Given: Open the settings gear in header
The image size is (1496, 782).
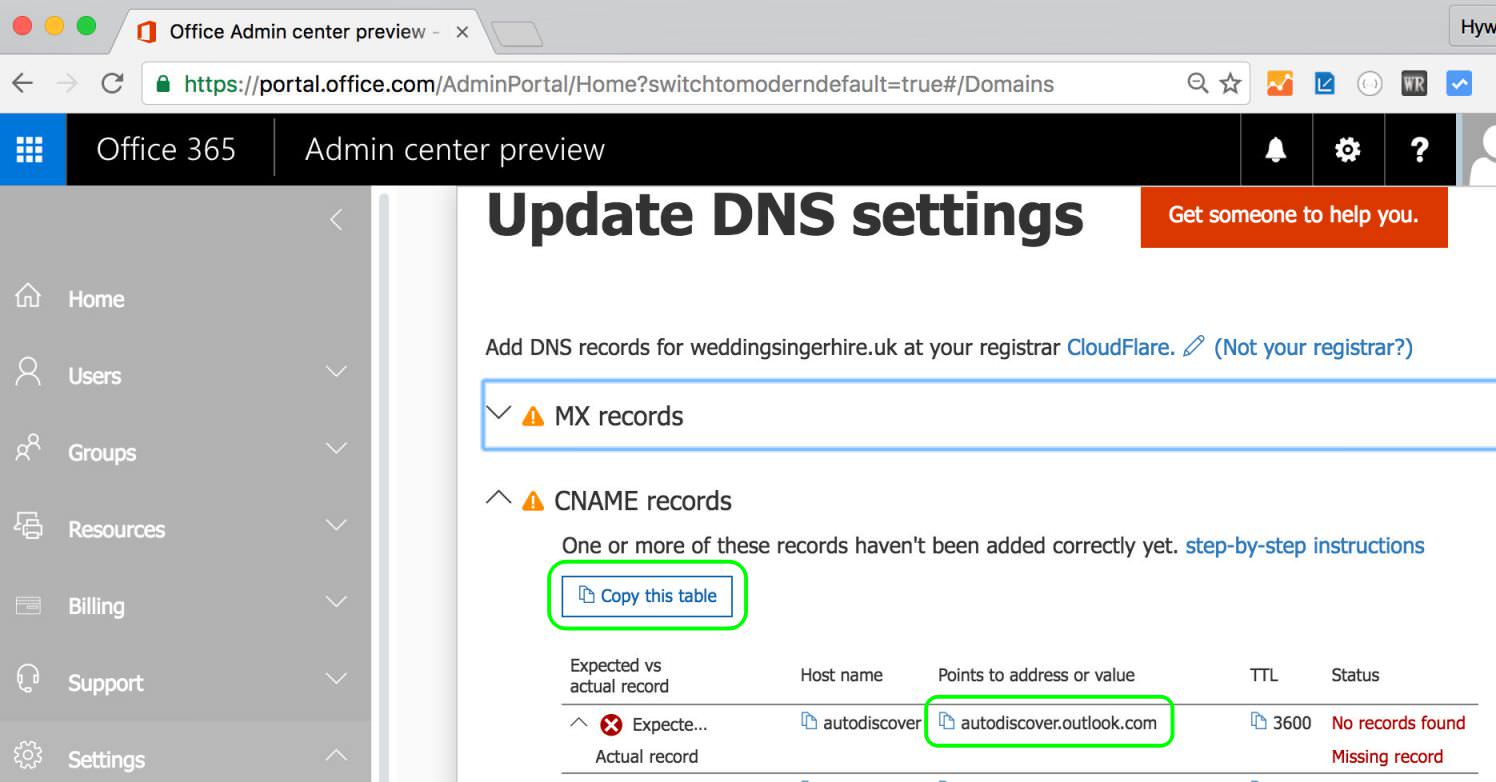Looking at the screenshot, I should point(1348,150).
